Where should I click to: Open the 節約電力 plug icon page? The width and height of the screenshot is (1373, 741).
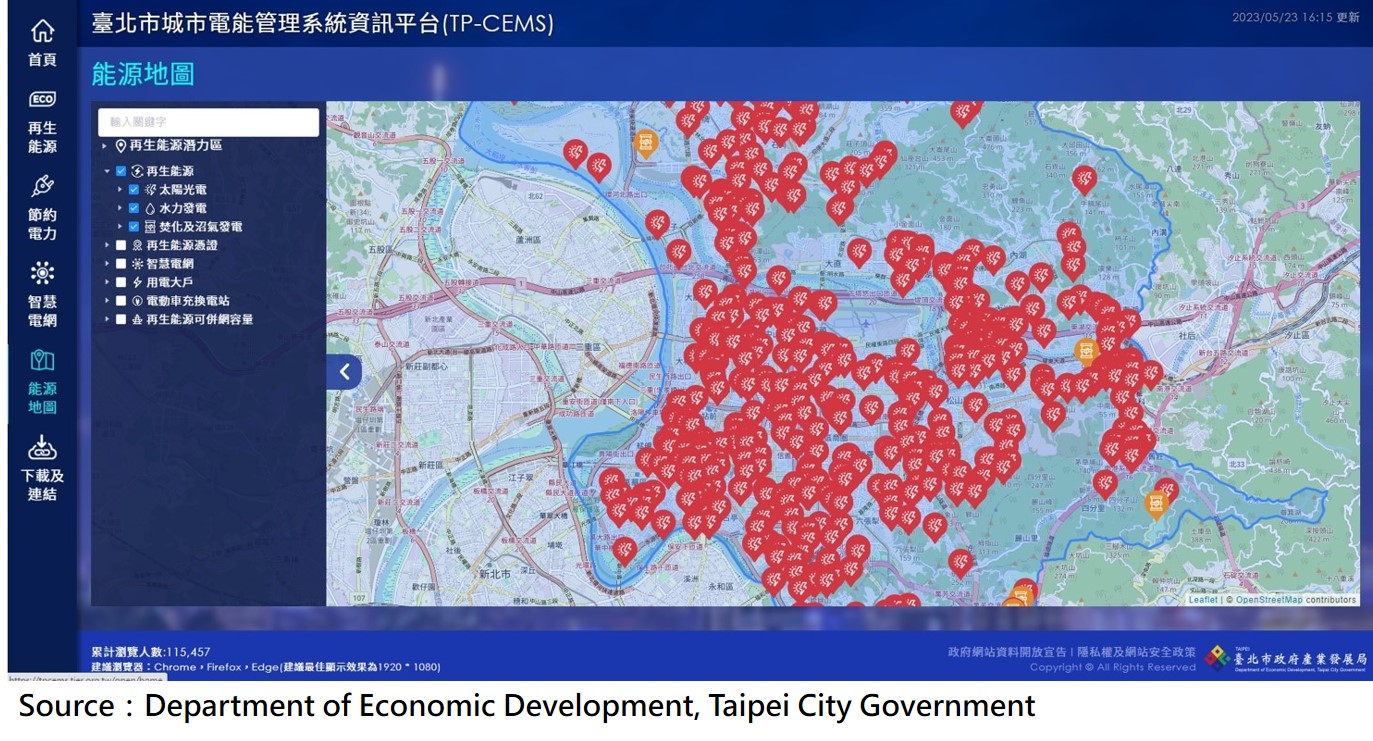click(x=42, y=186)
